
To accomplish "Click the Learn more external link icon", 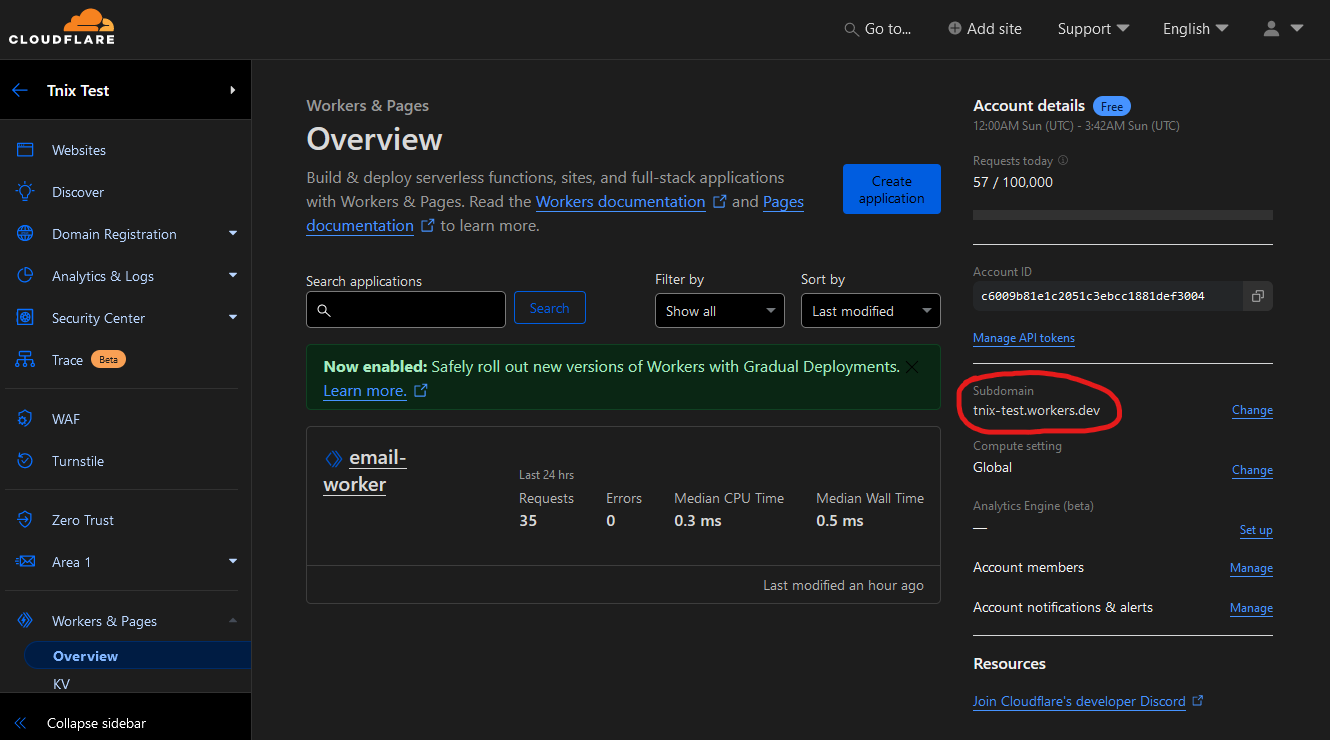I will click(421, 391).
